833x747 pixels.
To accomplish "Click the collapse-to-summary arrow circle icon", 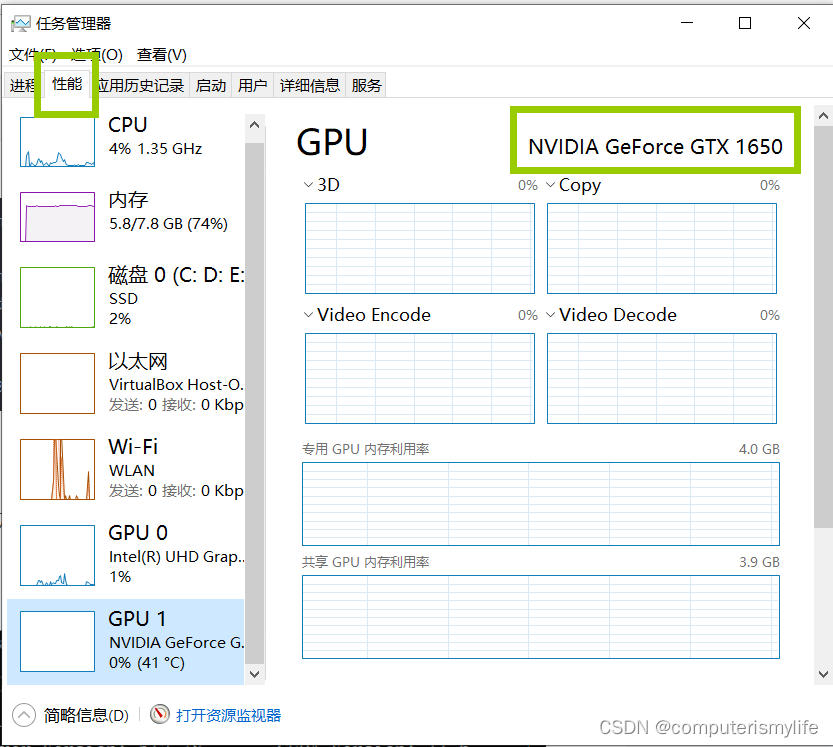I will point(23,715).
